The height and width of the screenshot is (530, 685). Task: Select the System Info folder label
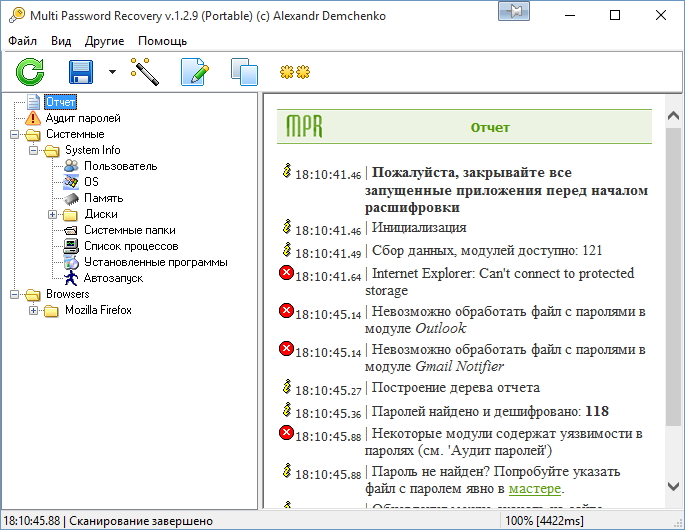93,150
